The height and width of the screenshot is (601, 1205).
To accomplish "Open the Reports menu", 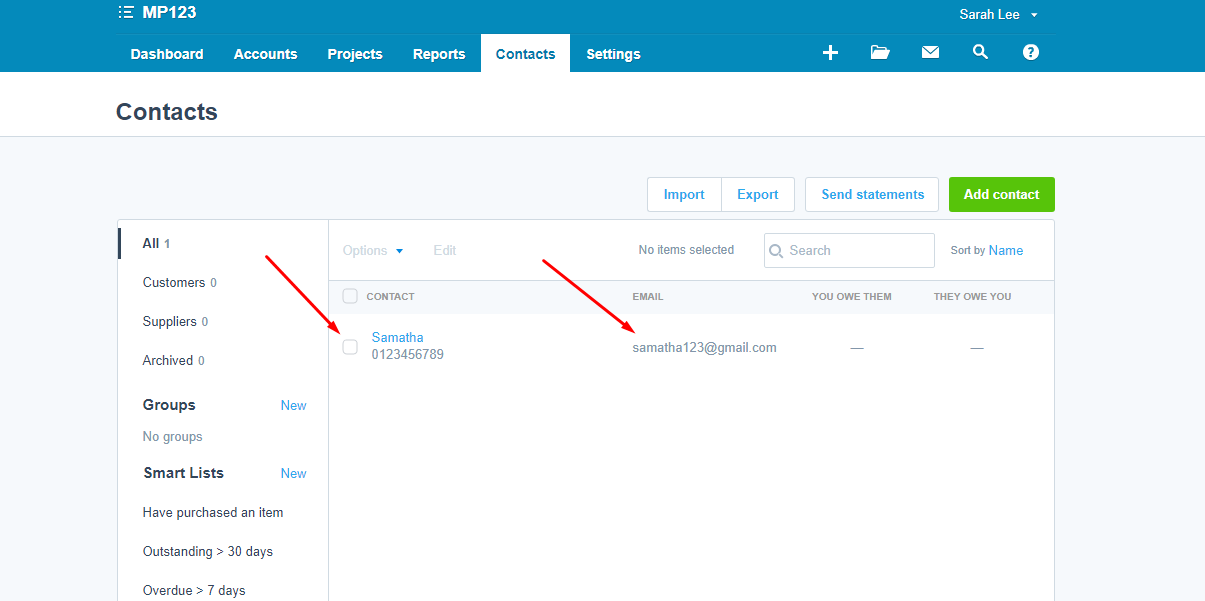I will point(439,54).
